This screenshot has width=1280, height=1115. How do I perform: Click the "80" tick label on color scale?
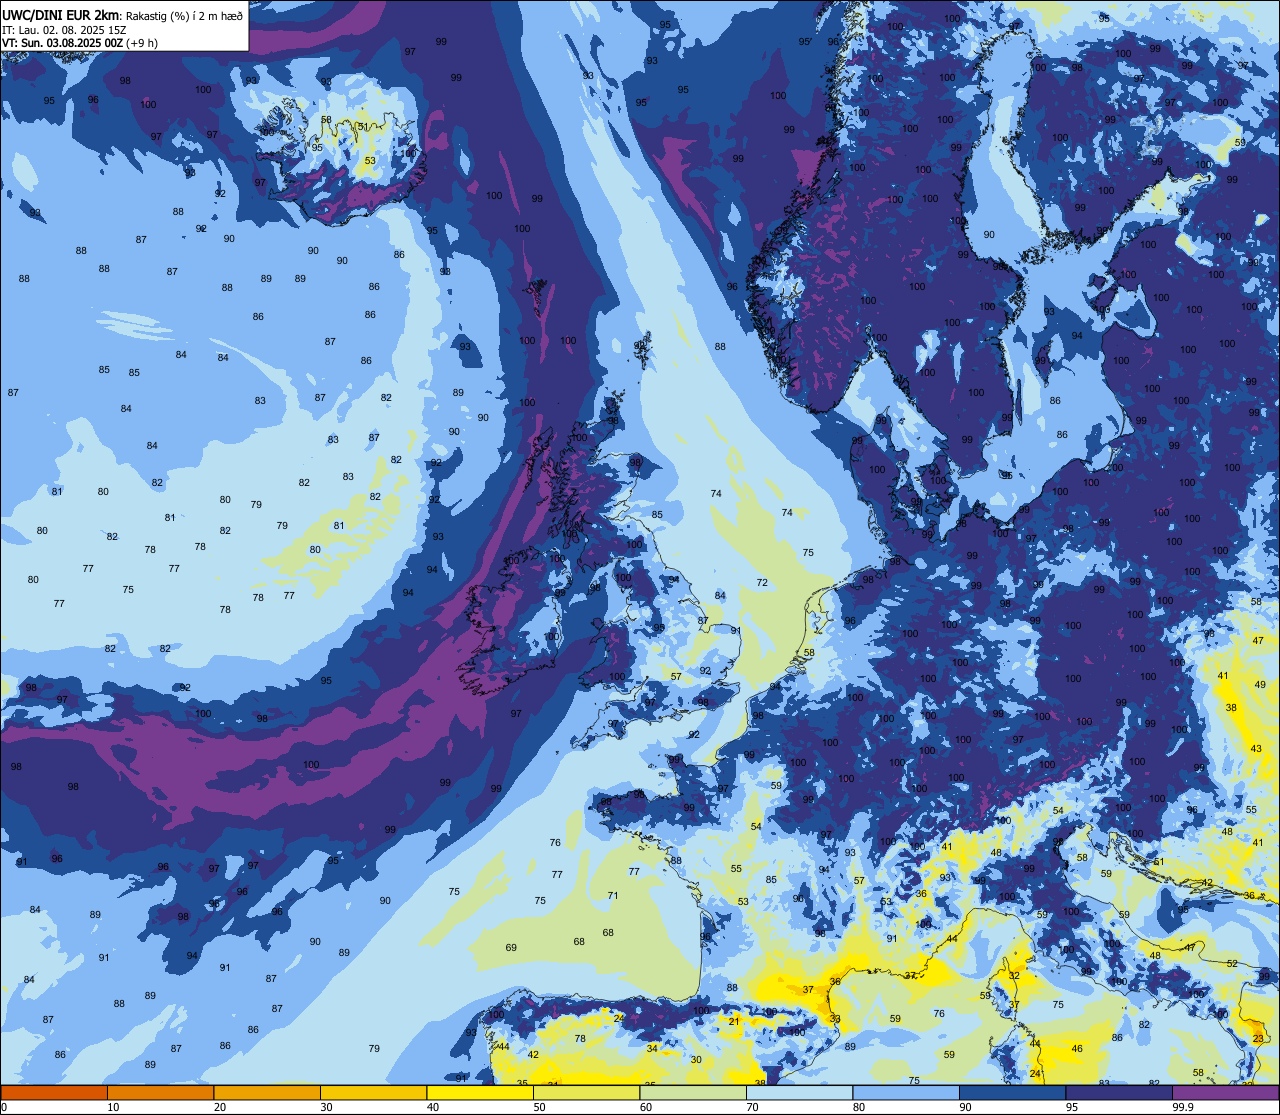tap(859, 1107)
